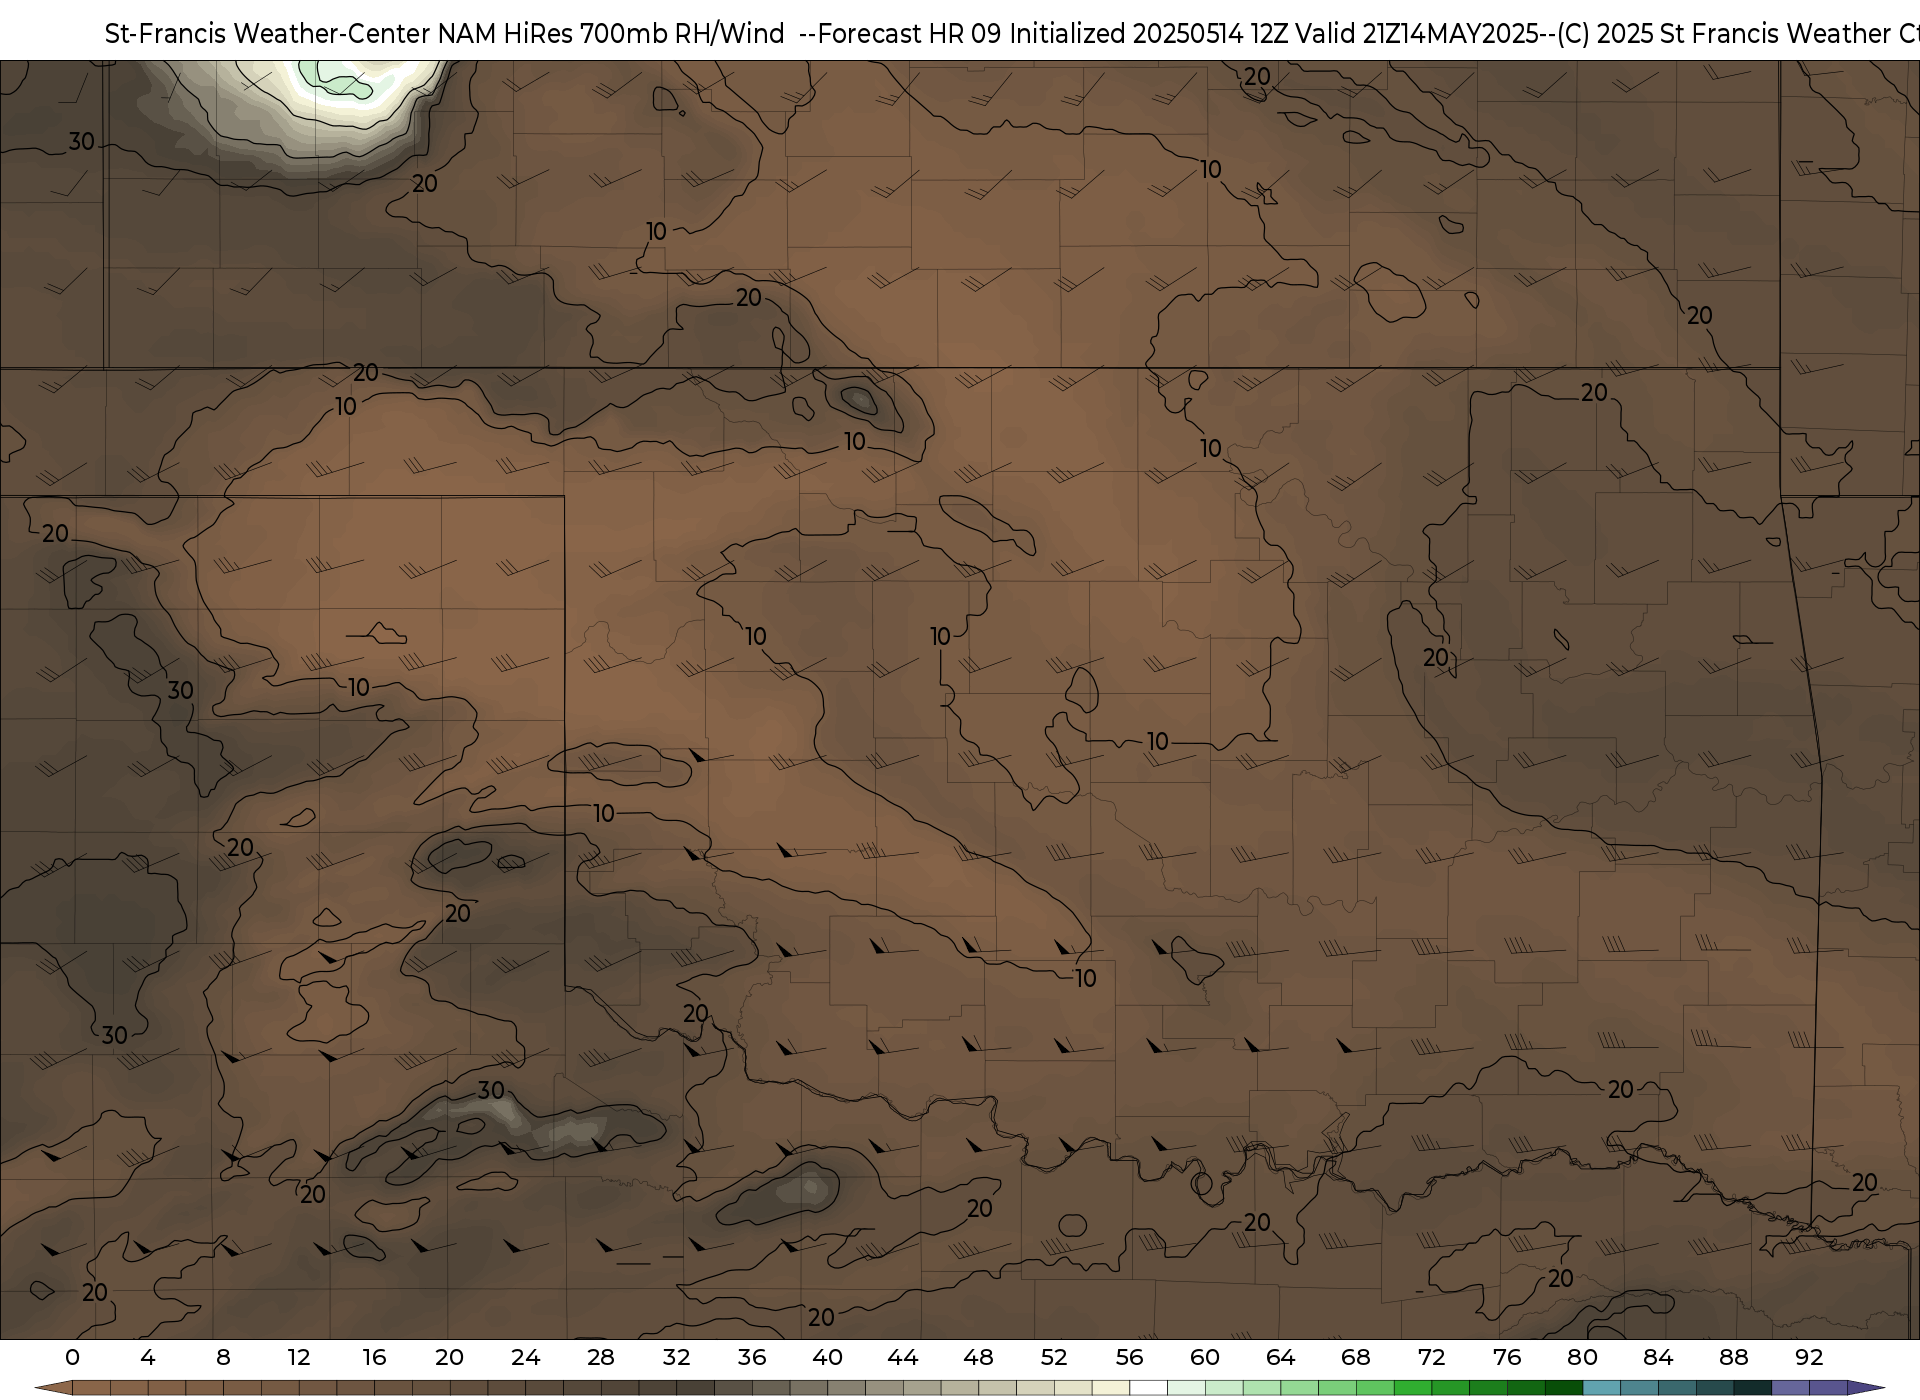Click the colorbar label '68'
Viewport: 1920px width, 1400px height.
[1356, 1357]
